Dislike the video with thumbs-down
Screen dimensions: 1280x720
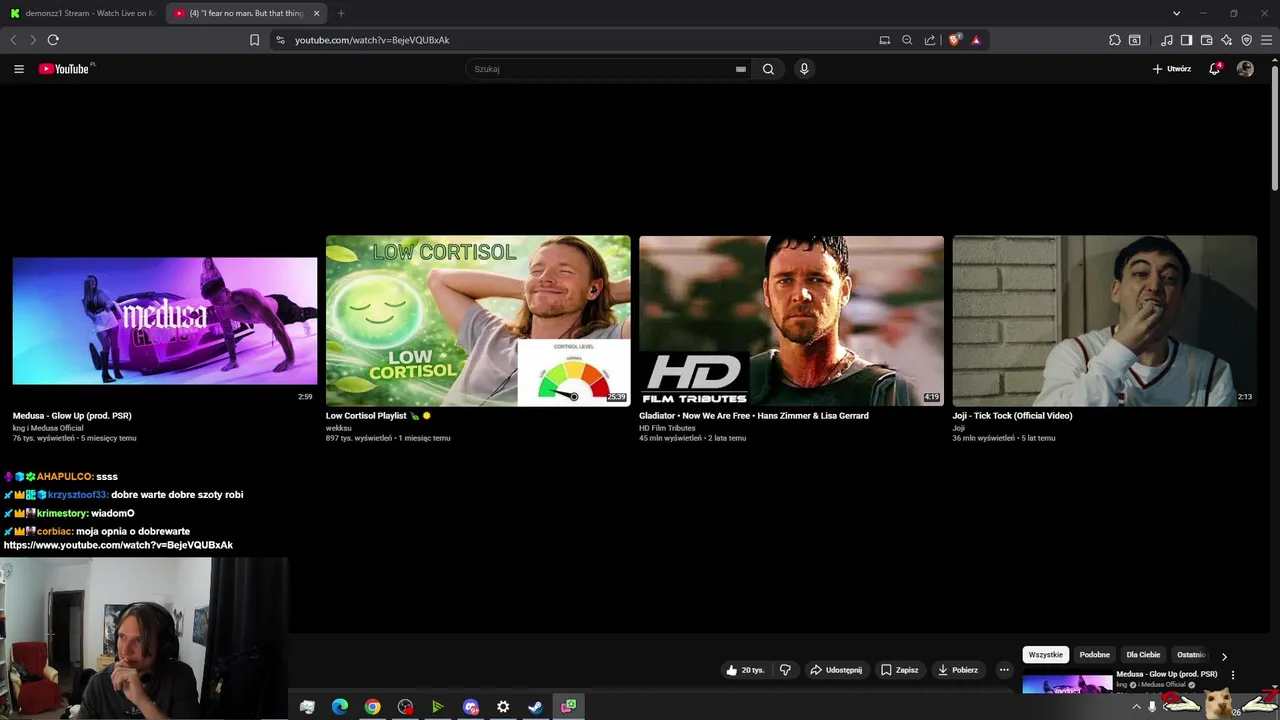(x=785, y=670)
